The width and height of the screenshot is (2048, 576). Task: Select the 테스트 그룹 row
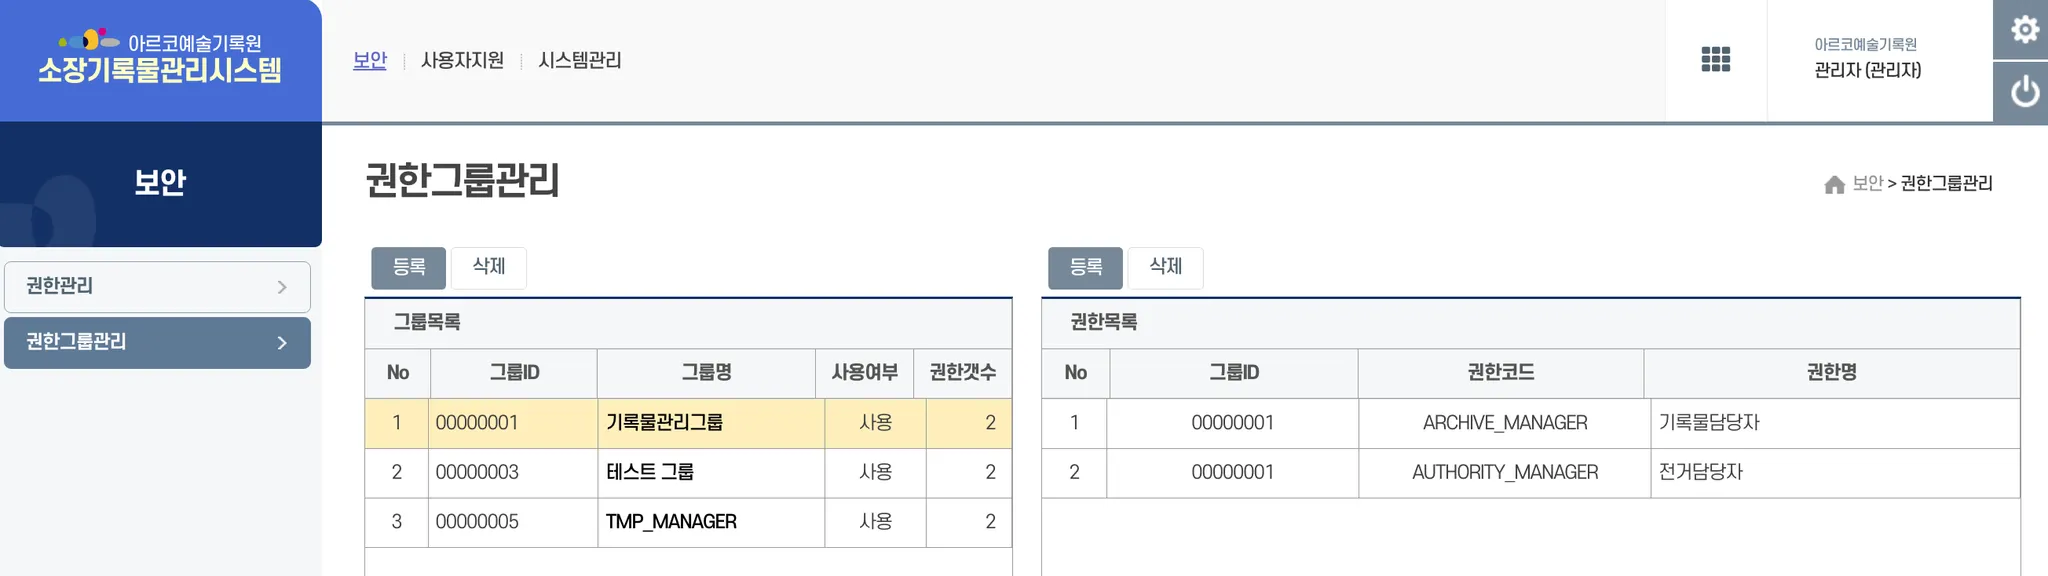(x=650, y=472)
